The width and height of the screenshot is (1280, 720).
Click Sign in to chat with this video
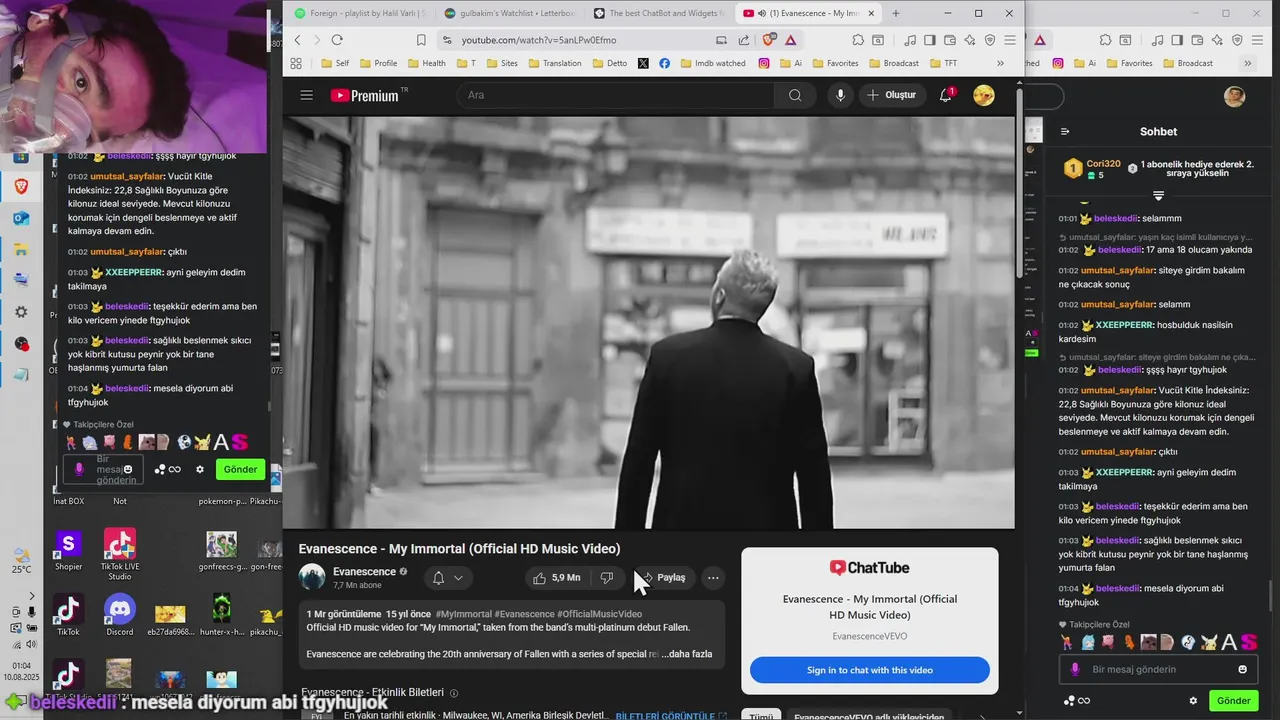click(870, 670)
